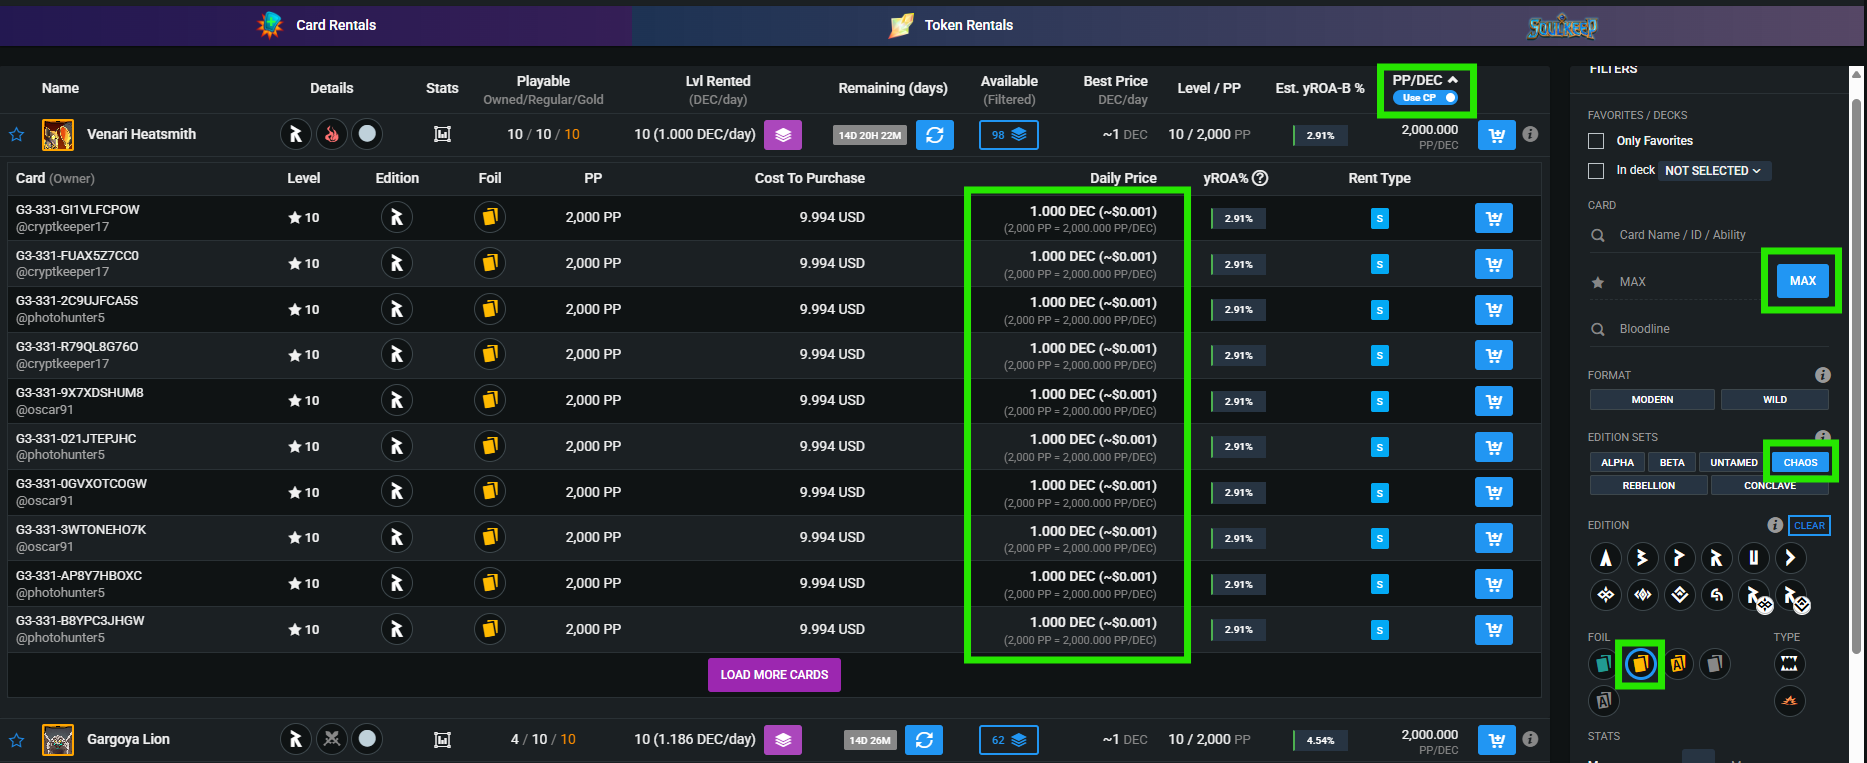
Task: Open the yROA% help icon
Action: pos(1260,178)
